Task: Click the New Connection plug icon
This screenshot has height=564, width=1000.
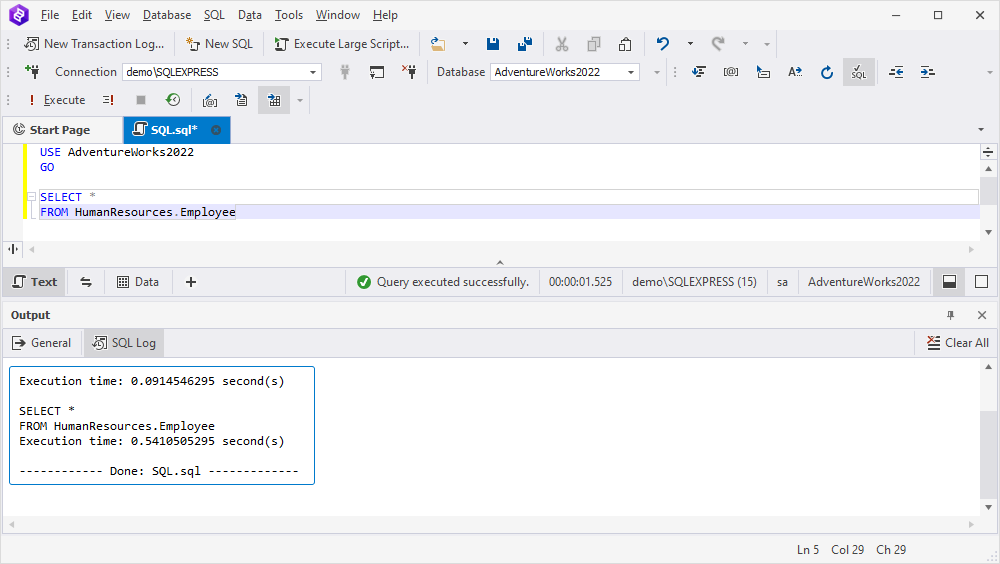Action: pos(32,72)
